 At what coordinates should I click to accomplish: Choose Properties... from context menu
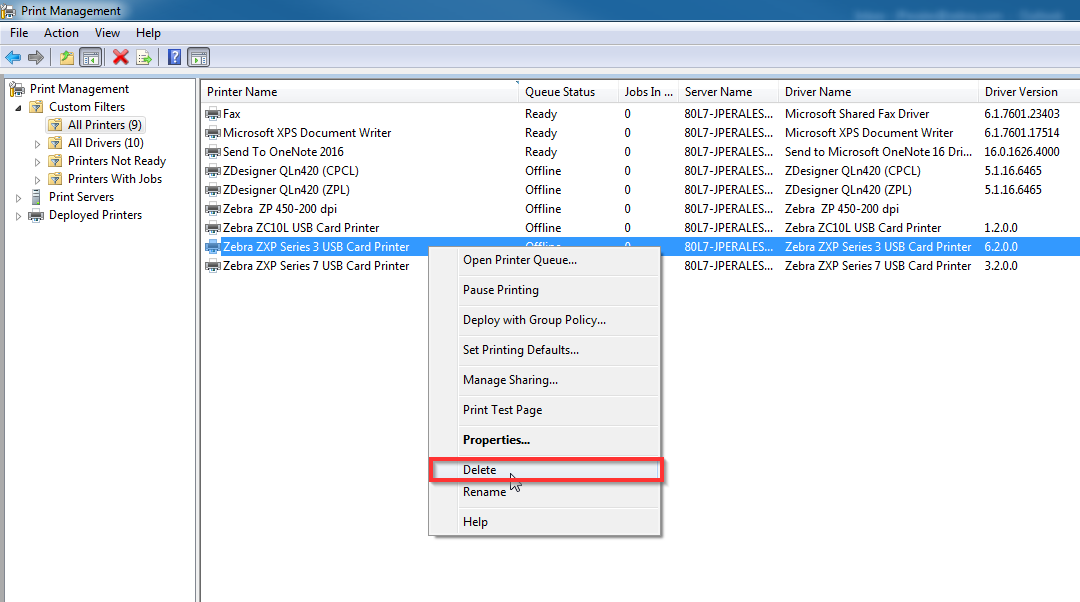coord(544,440)
